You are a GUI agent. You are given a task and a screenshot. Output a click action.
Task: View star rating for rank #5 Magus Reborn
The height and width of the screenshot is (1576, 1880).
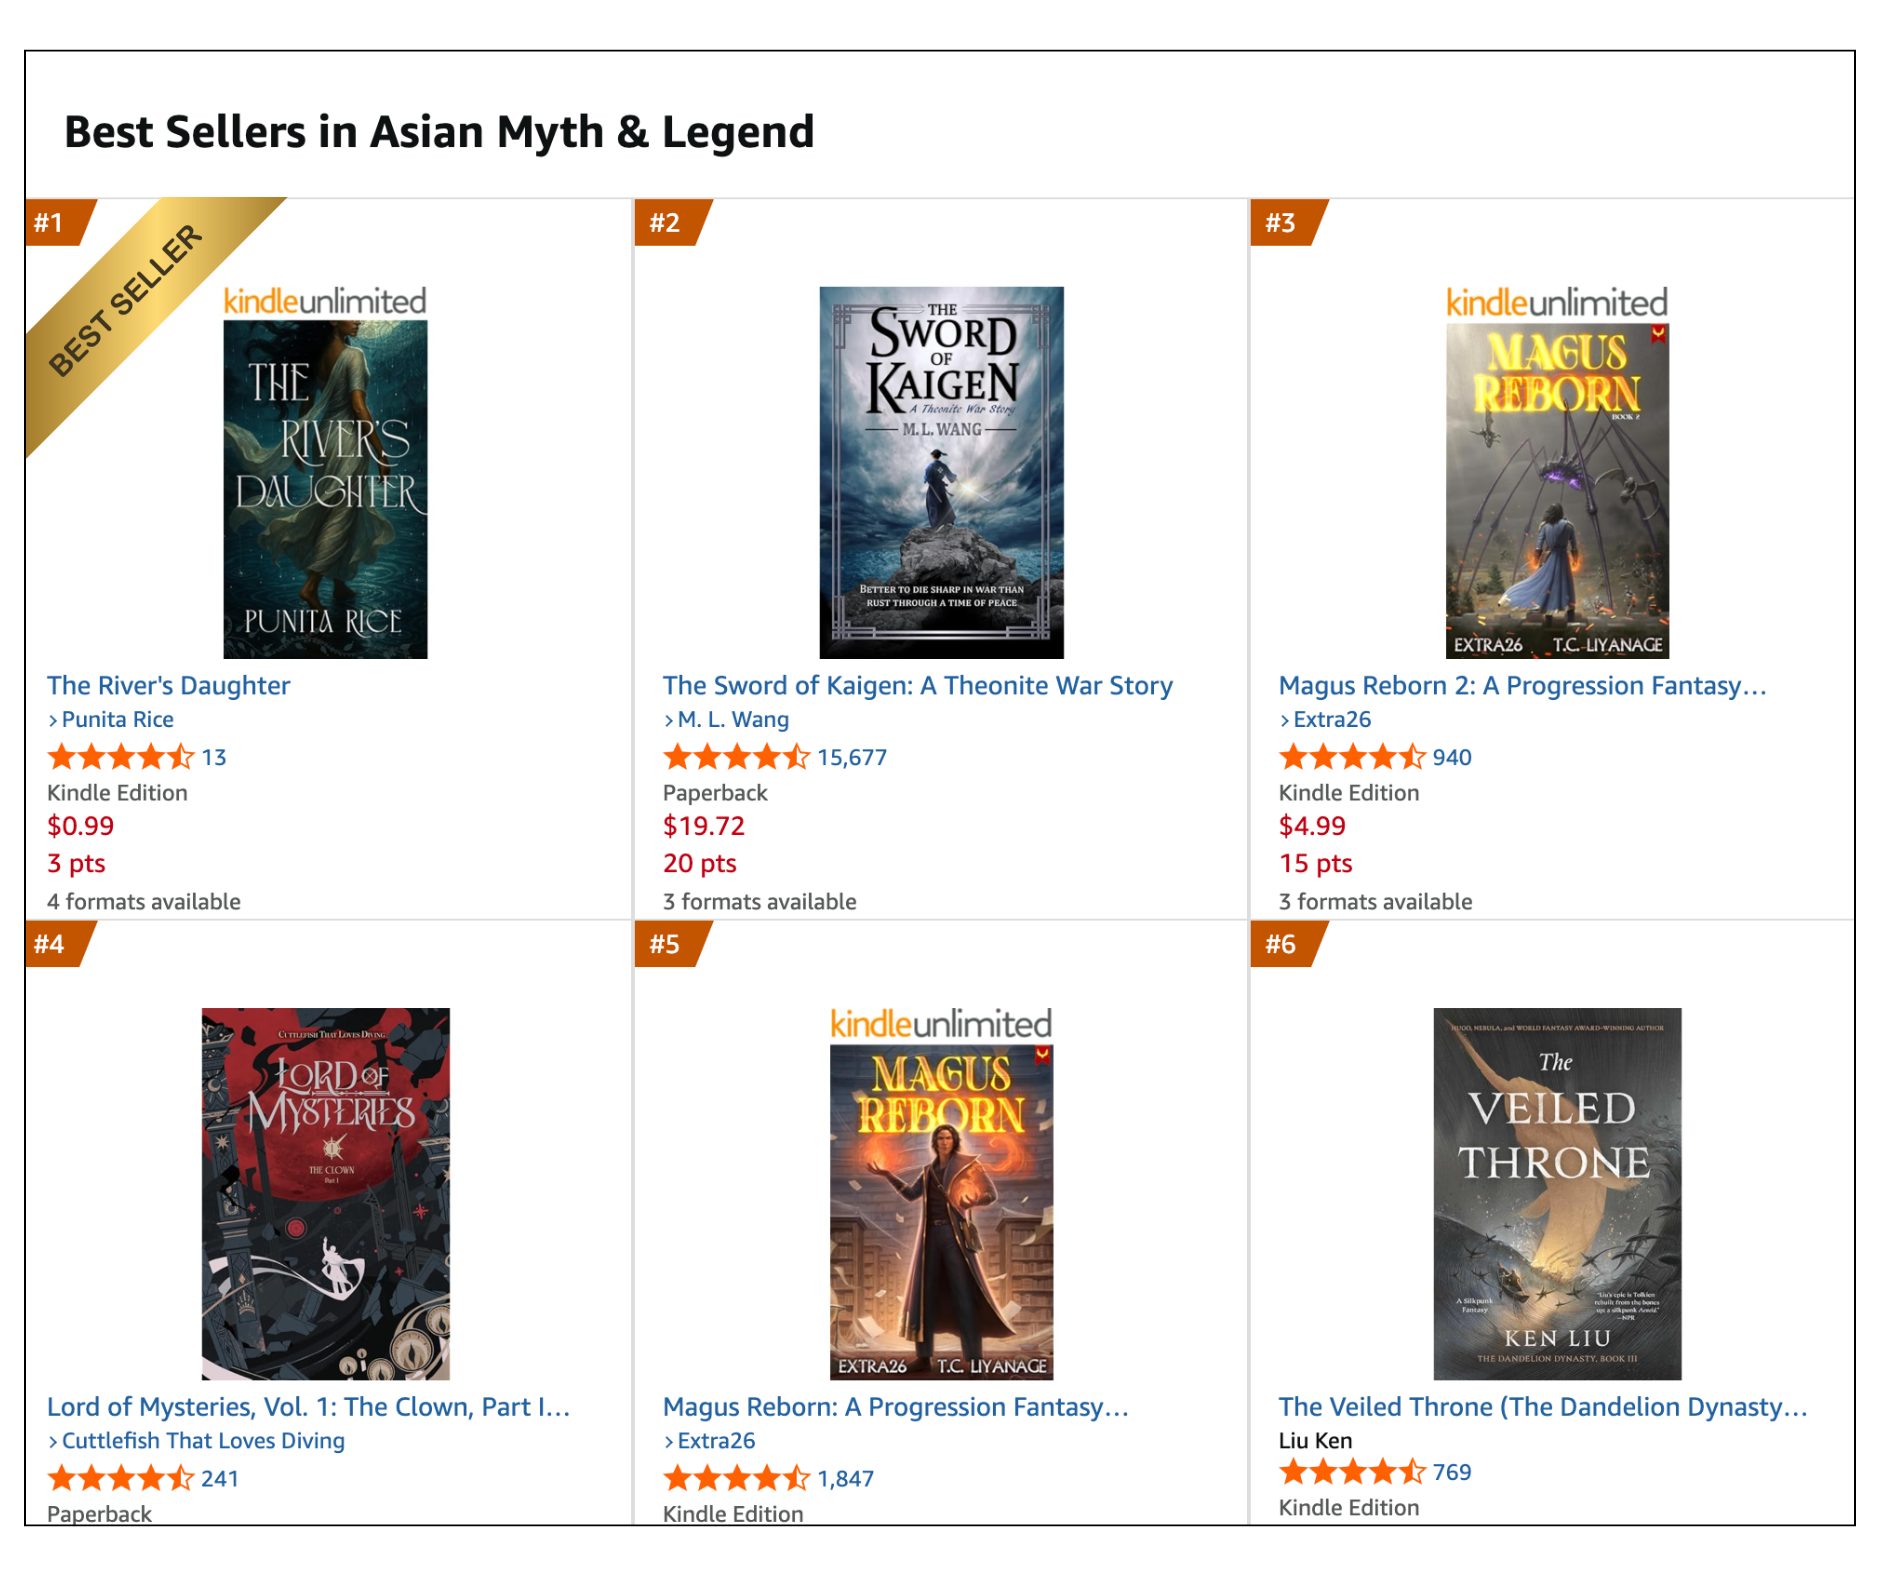[736, 1478]
